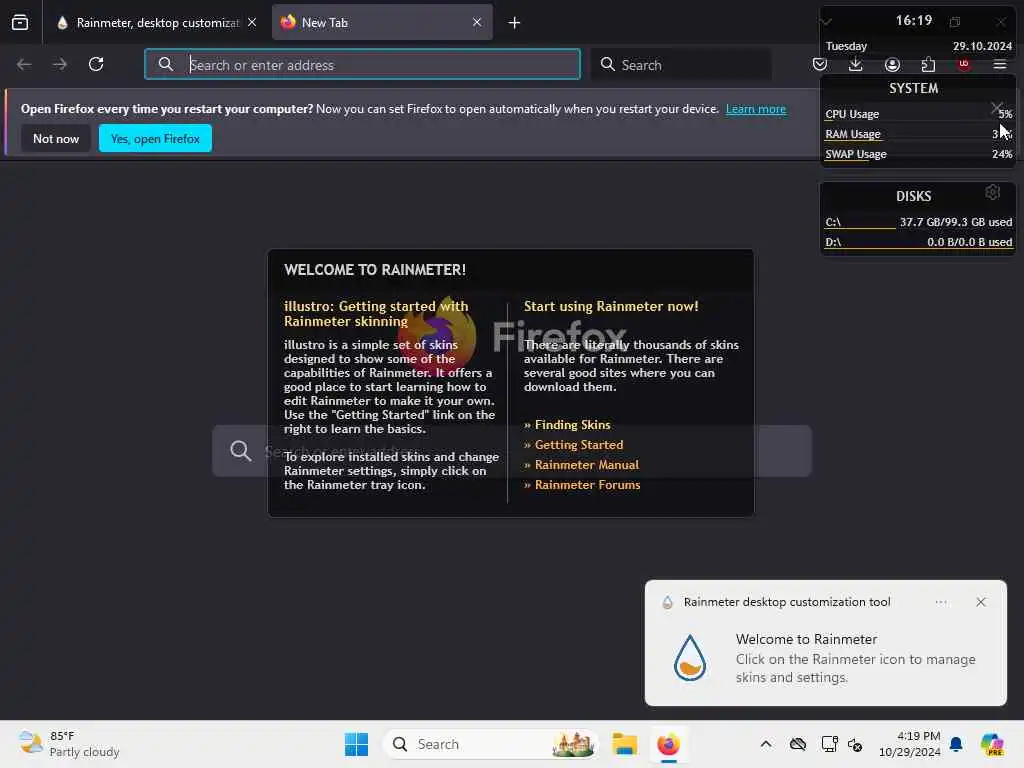Image resolution: width=1024 pixels, height=768 pixels.
Task: Go forward with the forward arrow
Action: click(60, 64)
